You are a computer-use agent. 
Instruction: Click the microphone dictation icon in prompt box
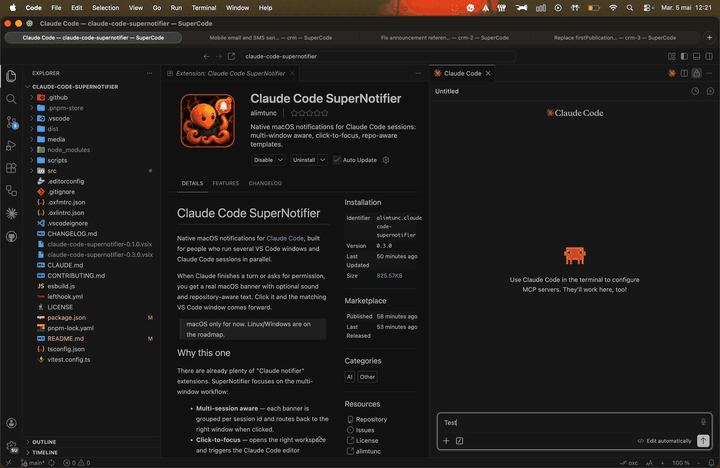[703, 422]
